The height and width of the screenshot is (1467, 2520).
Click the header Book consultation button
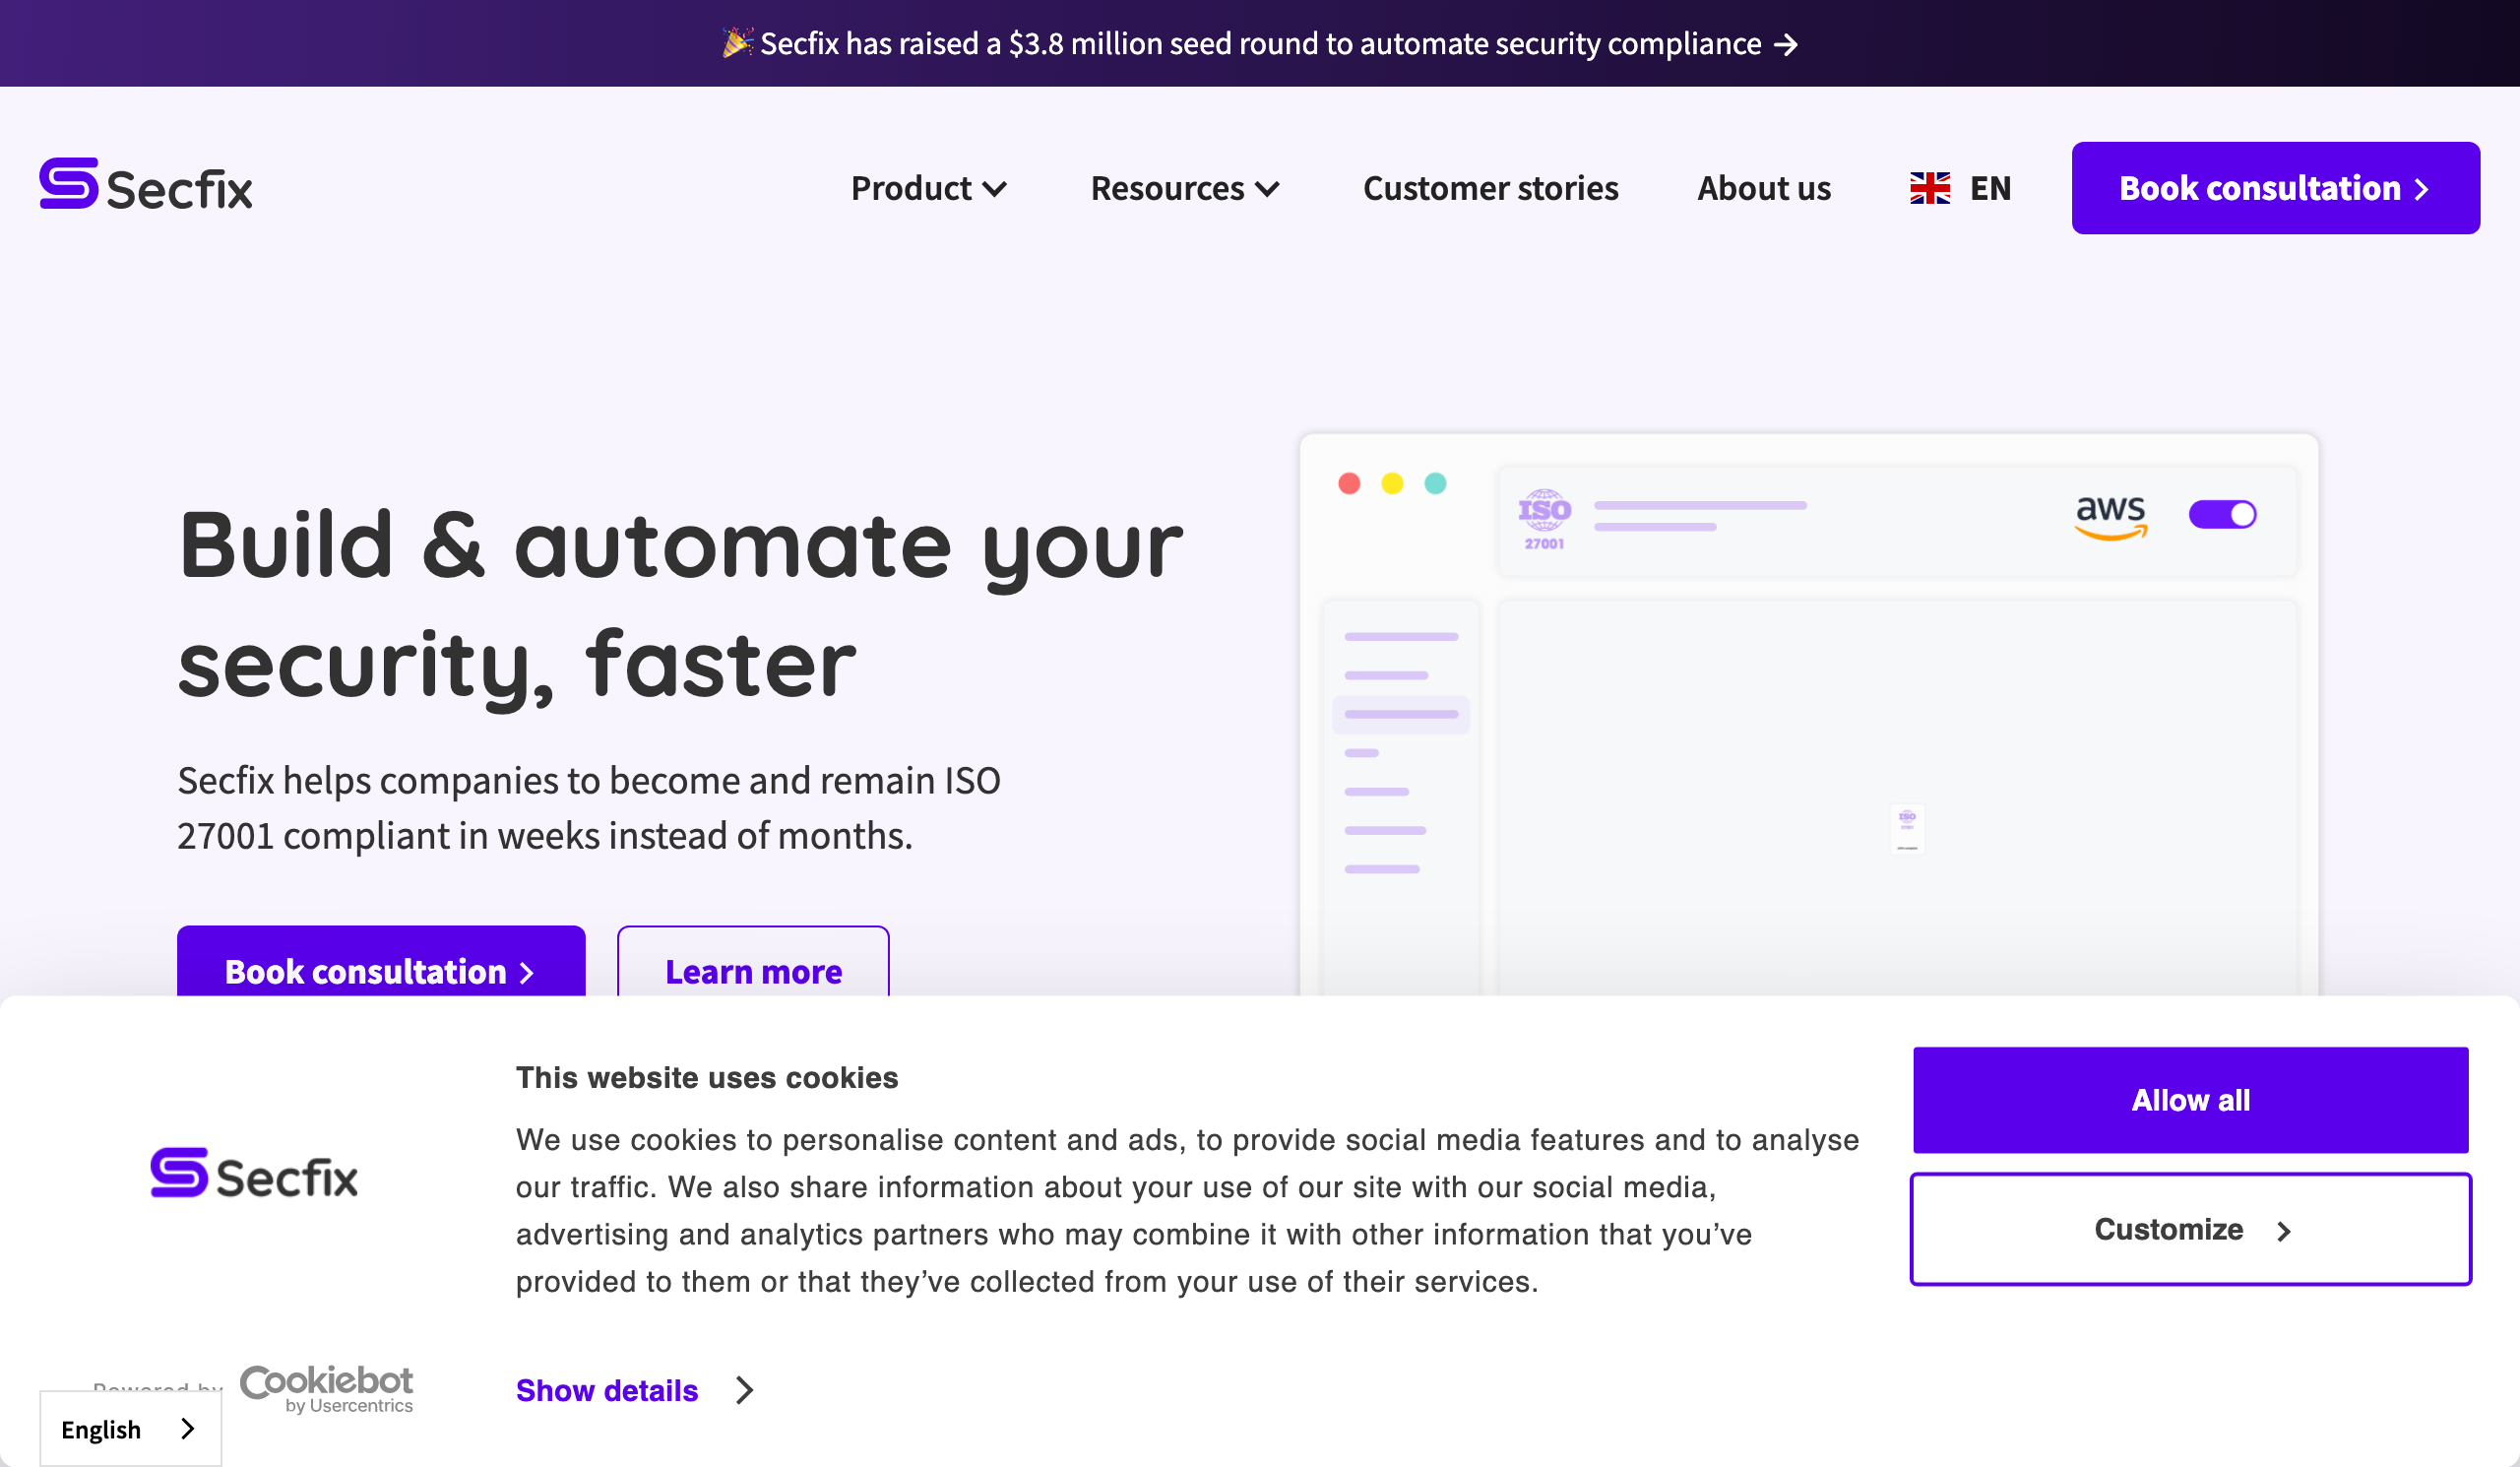tap(2275, 188)
